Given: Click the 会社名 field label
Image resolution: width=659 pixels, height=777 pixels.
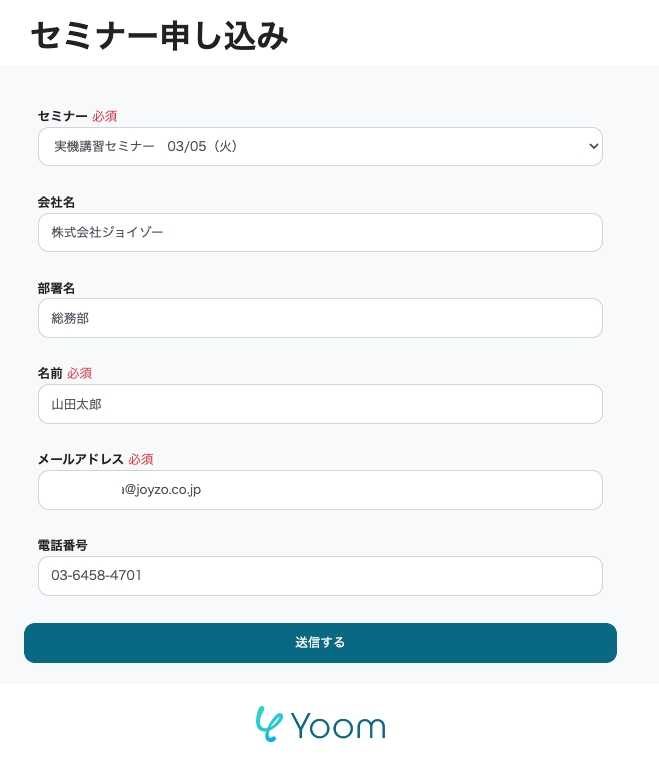Looking at the screenshot, I should pos(56,202).
